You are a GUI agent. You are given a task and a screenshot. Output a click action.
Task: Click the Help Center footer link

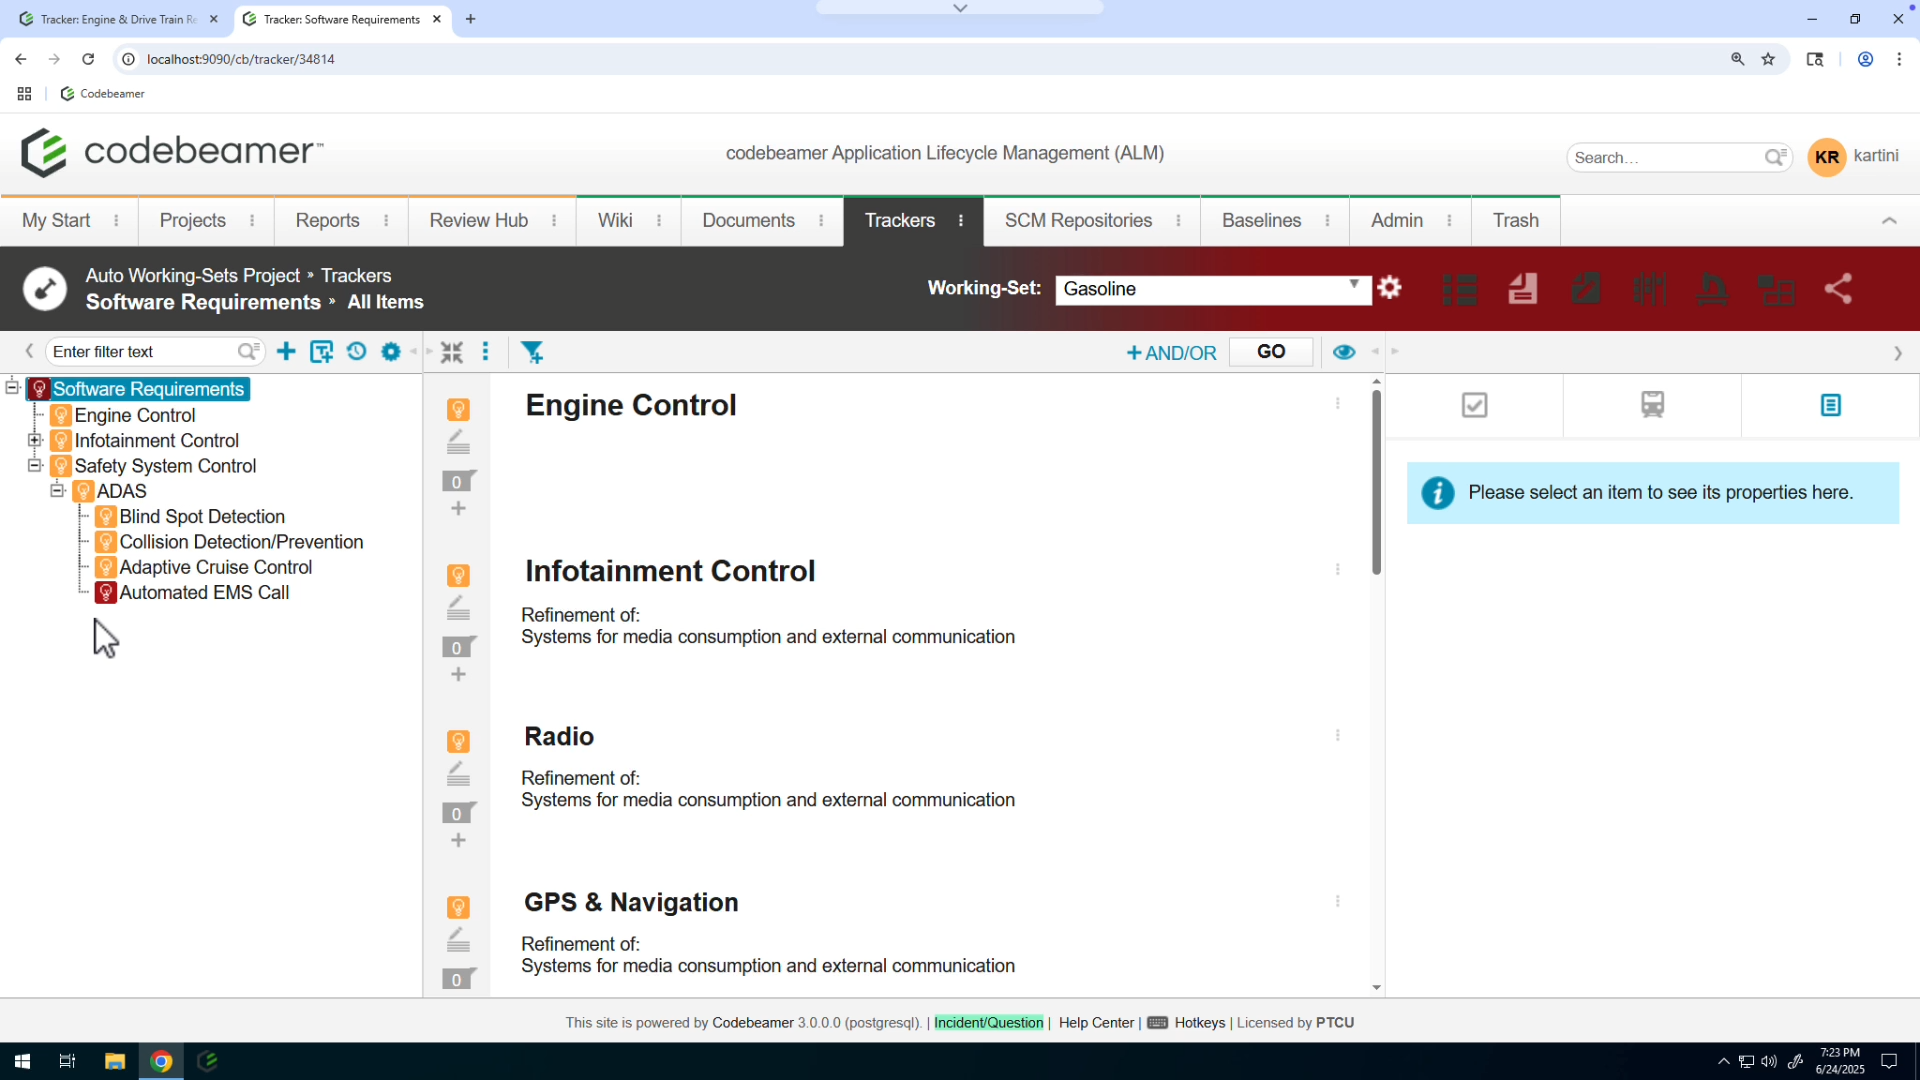point(1096,1022)
